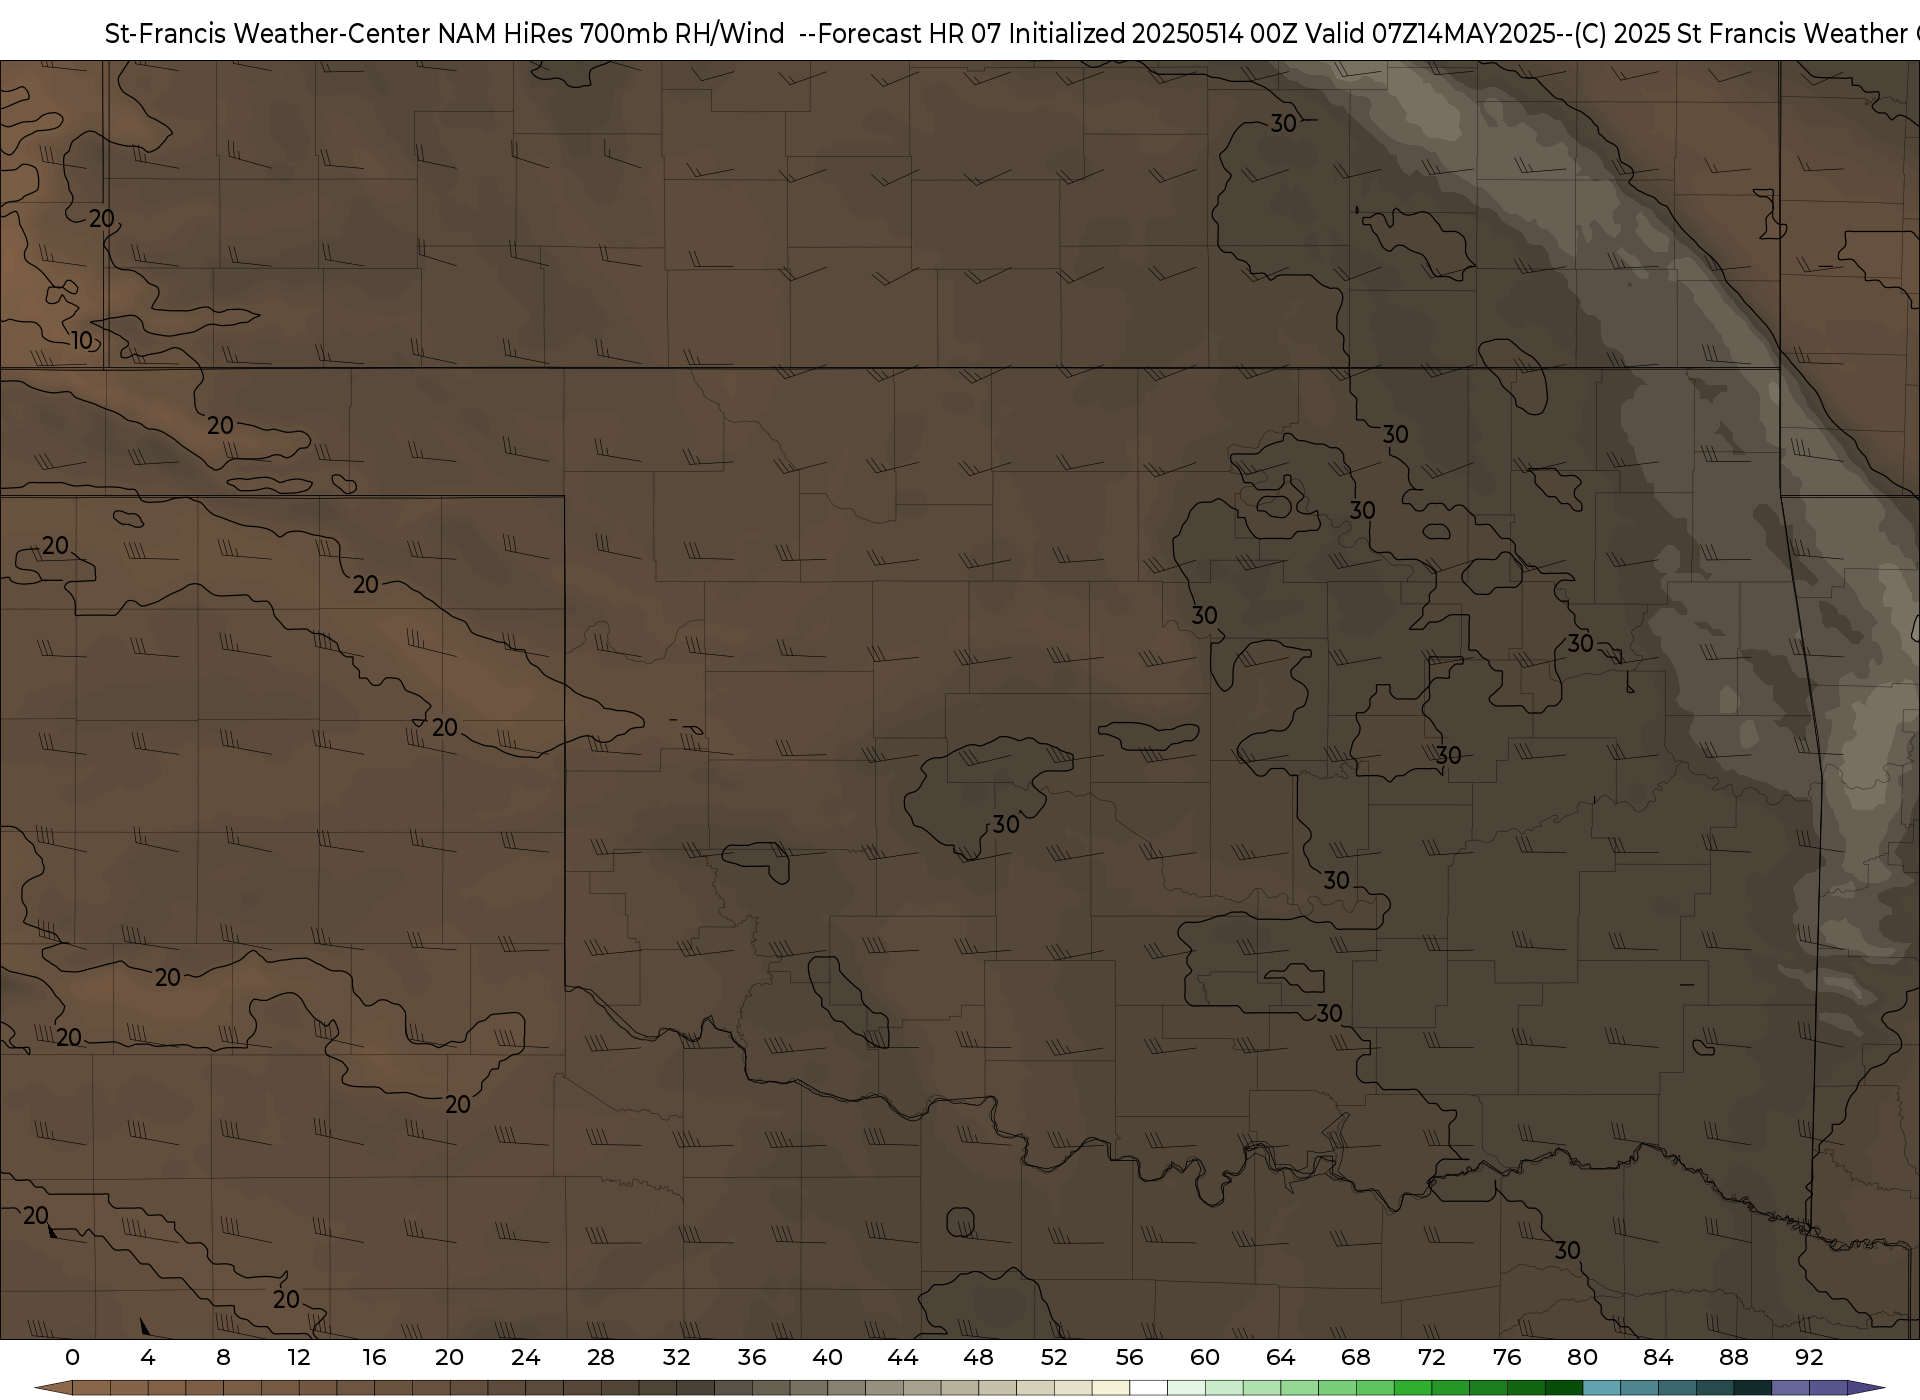Click the colorbar tick label 44
This screenshot has width=1920, height=1400.
pyautogui.click(x=903, y=1358)
